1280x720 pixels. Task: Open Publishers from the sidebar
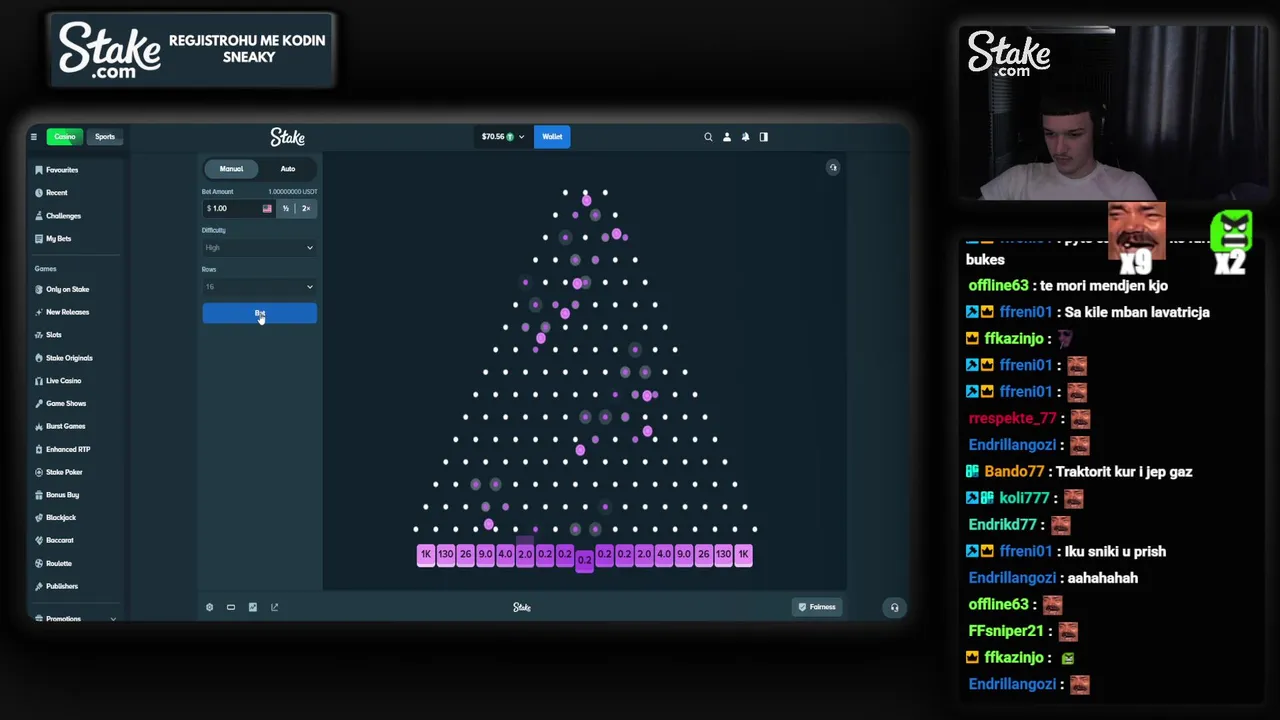point(62,586)
